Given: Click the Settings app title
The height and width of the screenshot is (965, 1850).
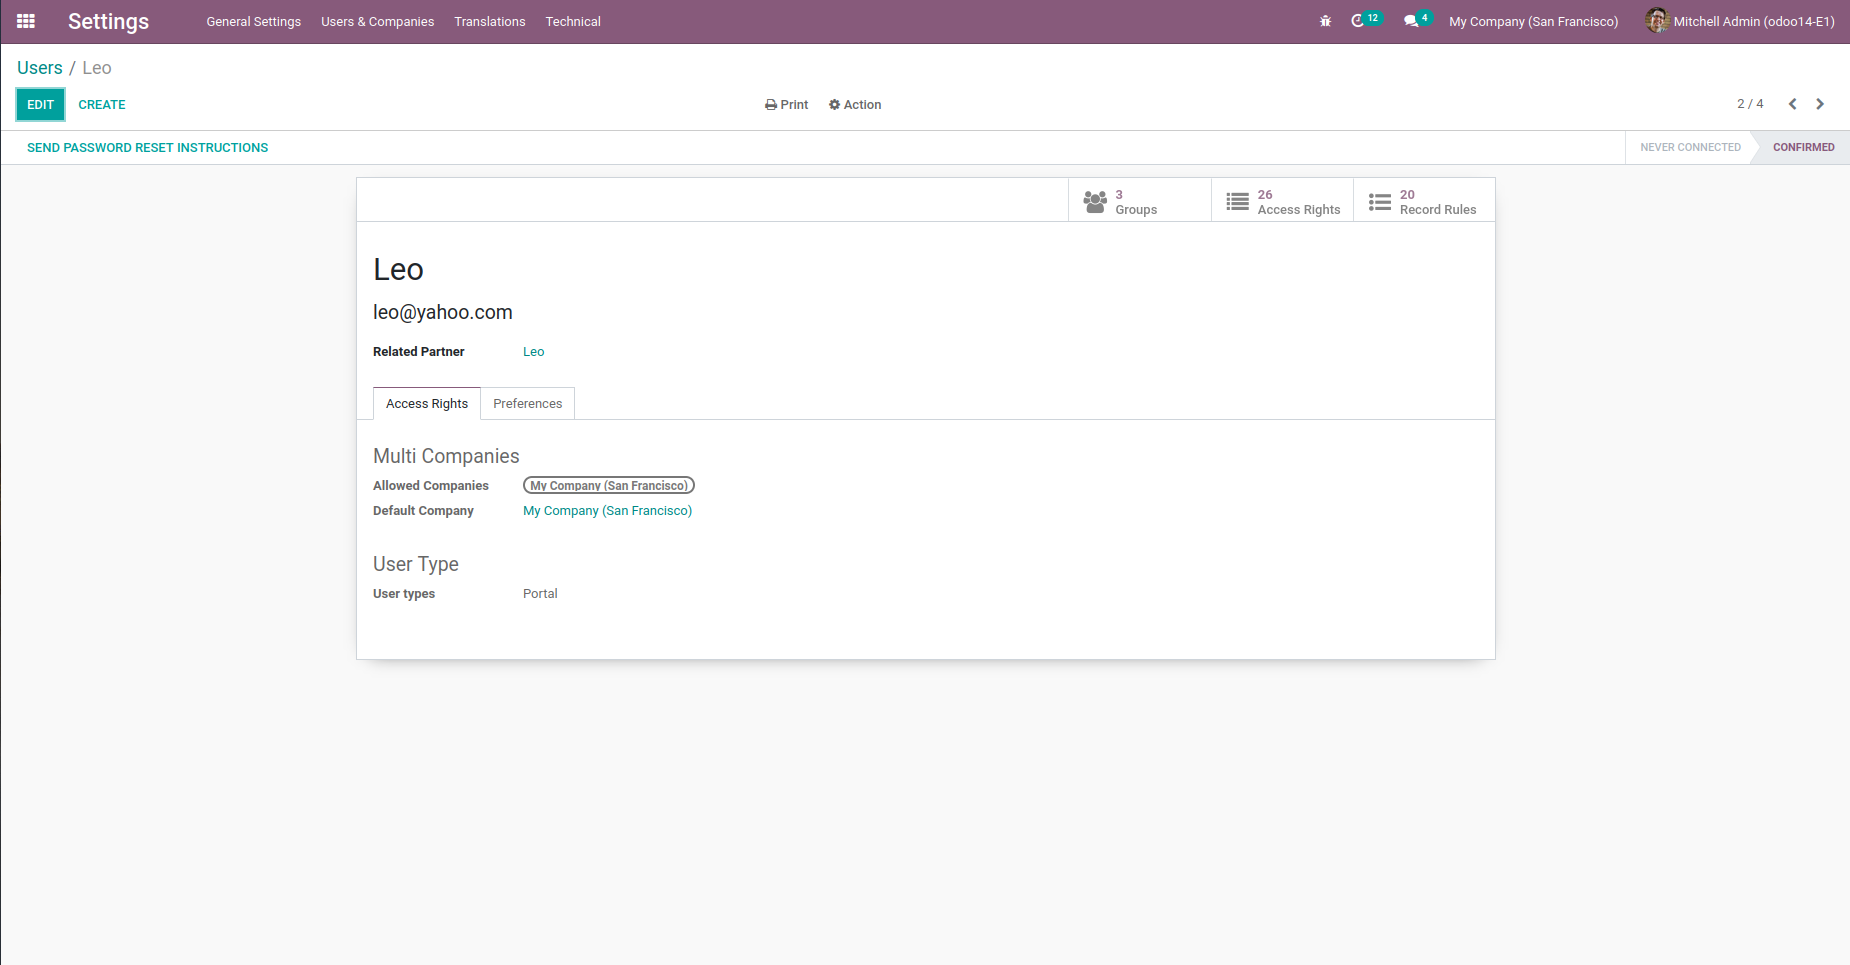Looking at the screenshot, I should click(x=108, y=21).
